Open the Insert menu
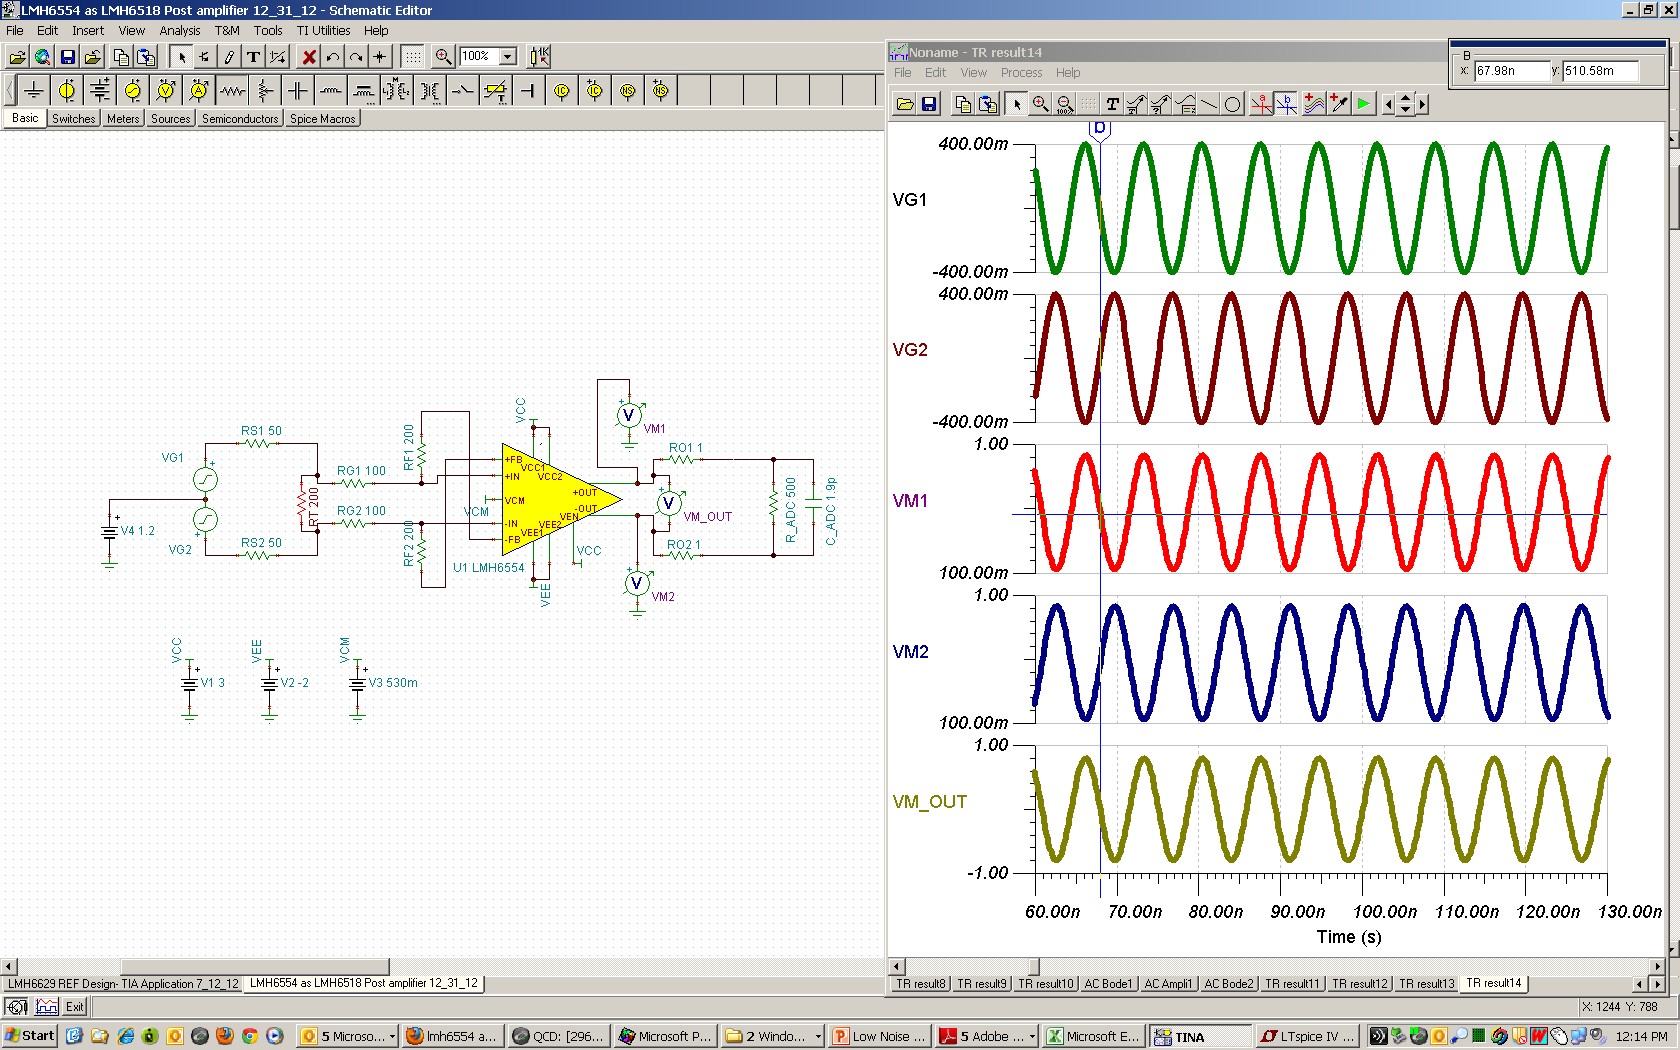This screenshot has height=1050, width=1680. [x=88, y=31]
